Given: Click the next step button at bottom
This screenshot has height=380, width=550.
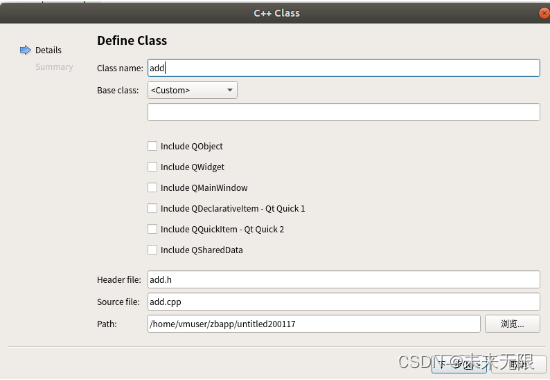Looking at the screenshot, I should pyautogui.click(x=459, y=365).
